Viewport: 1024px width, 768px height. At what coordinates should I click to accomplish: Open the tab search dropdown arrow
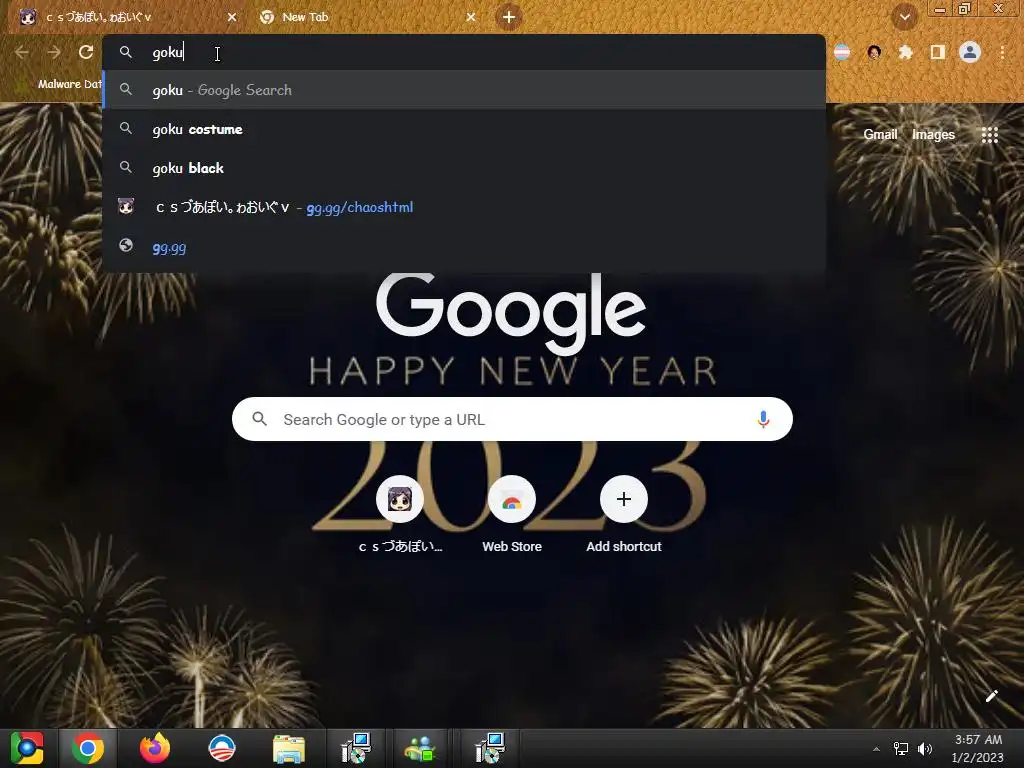pos(904,17)
